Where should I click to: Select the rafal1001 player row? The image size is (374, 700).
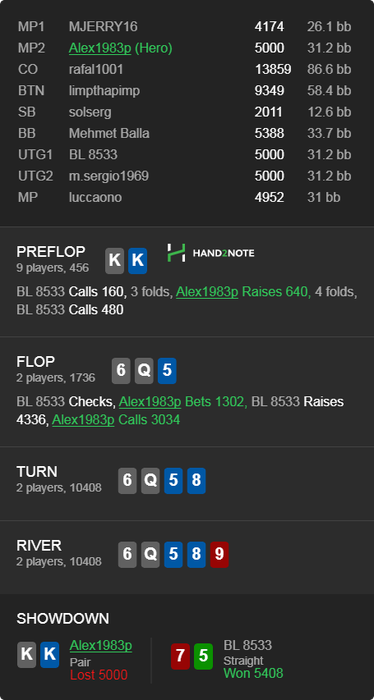pyautogui.click(x=187, y=70)
